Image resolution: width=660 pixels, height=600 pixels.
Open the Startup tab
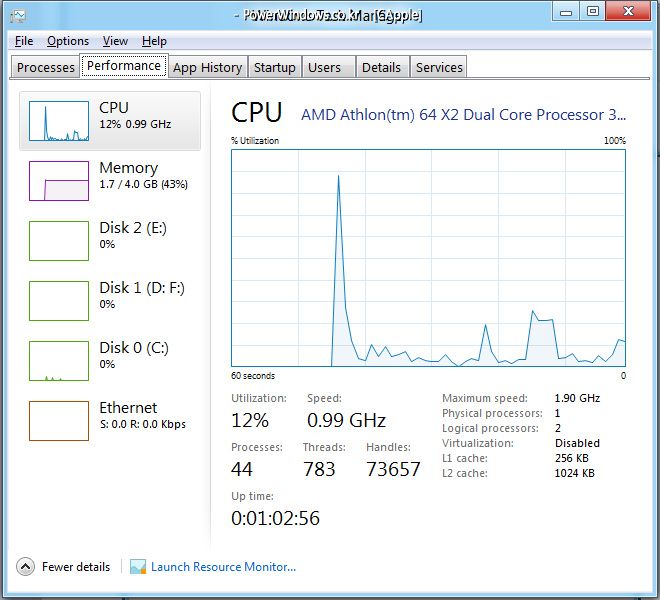coord(274,67)
